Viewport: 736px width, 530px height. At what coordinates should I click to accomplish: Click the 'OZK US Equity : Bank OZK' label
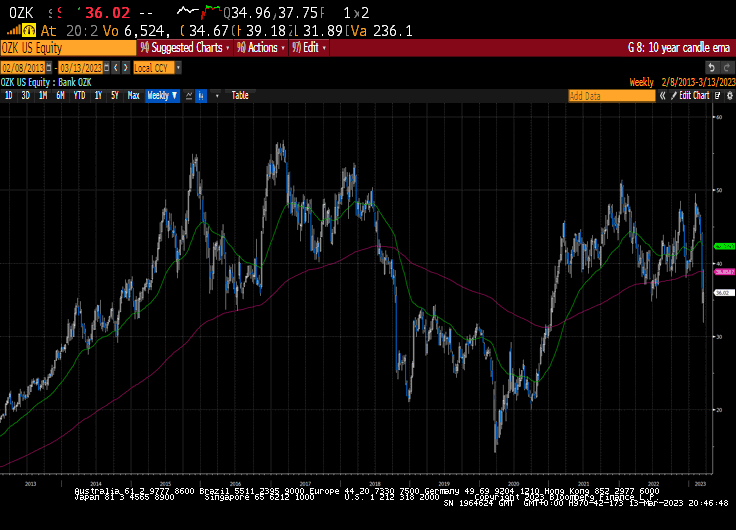tap(46, 83)
